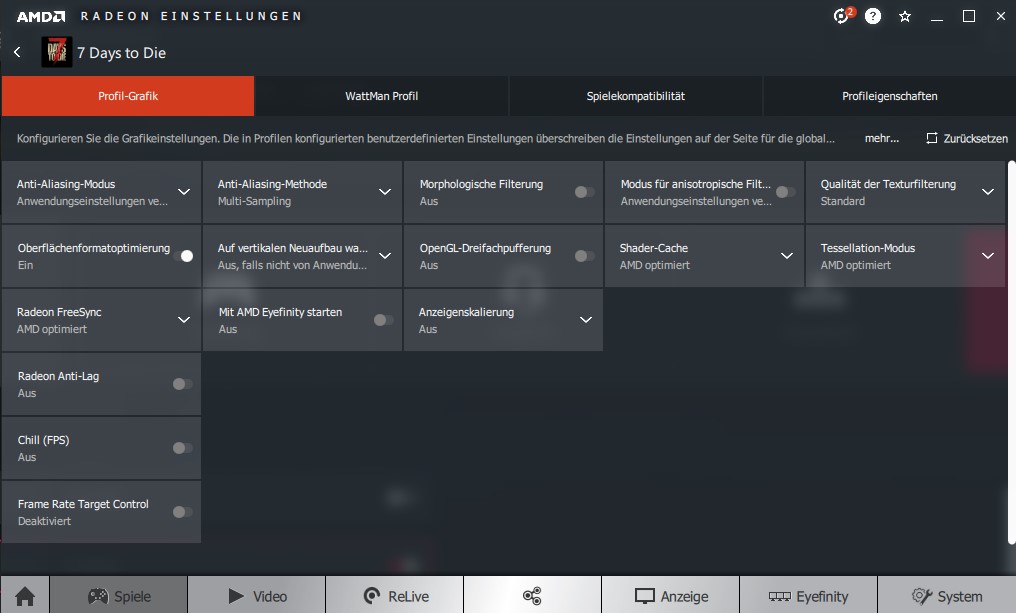
Task: Go back using the left arrow
Action: [x=17, y=52]
